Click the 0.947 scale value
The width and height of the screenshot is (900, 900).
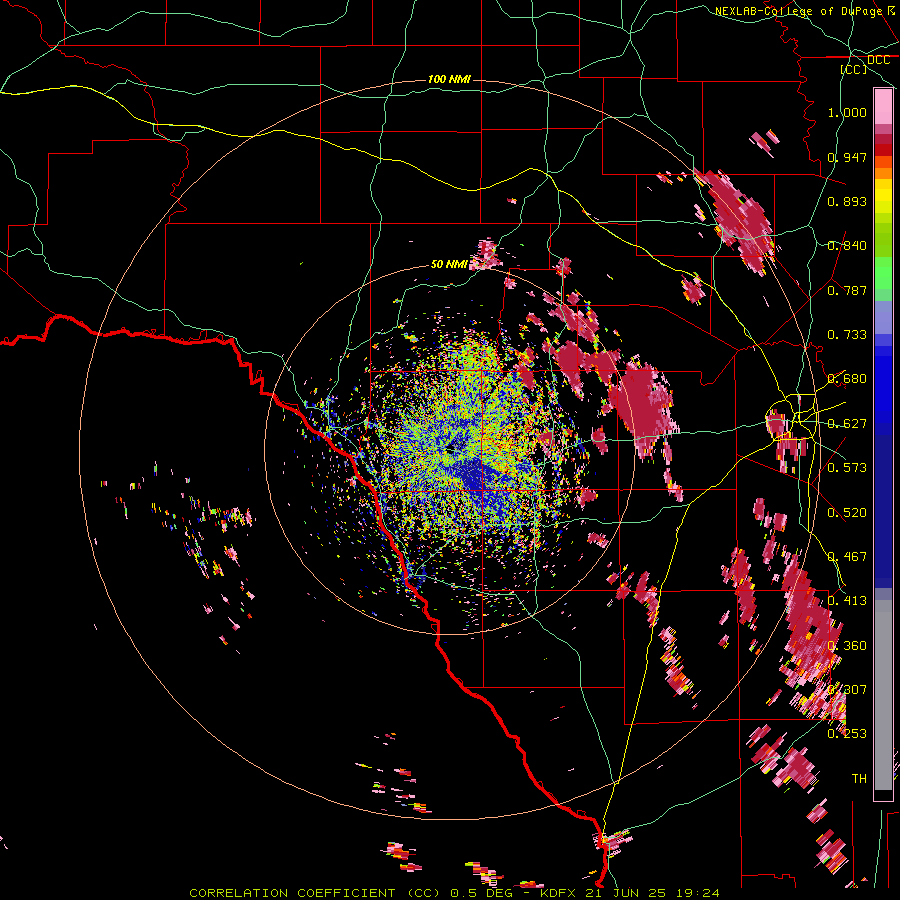[x=847, y=157]
